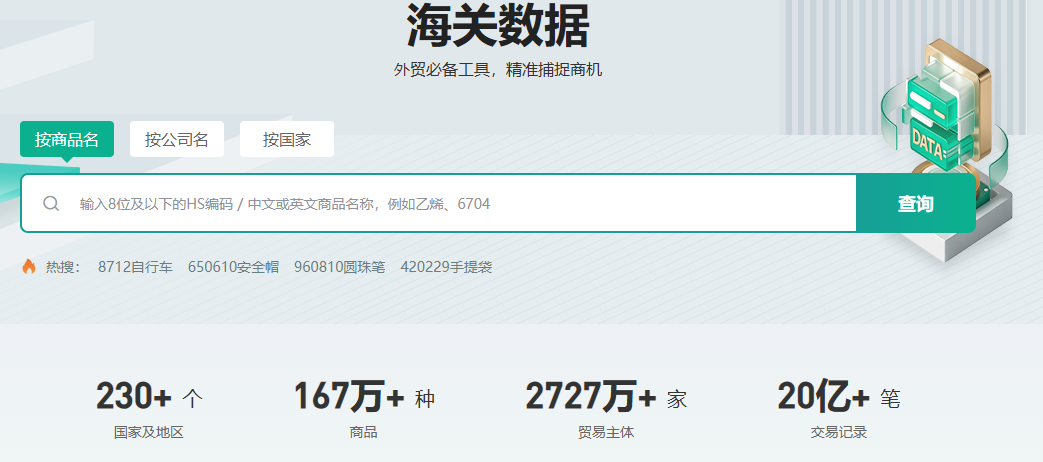The height and width of the screenshot is (462, 1043).
Task: Focus the HS编码 product search field
Action: point(438,203)
